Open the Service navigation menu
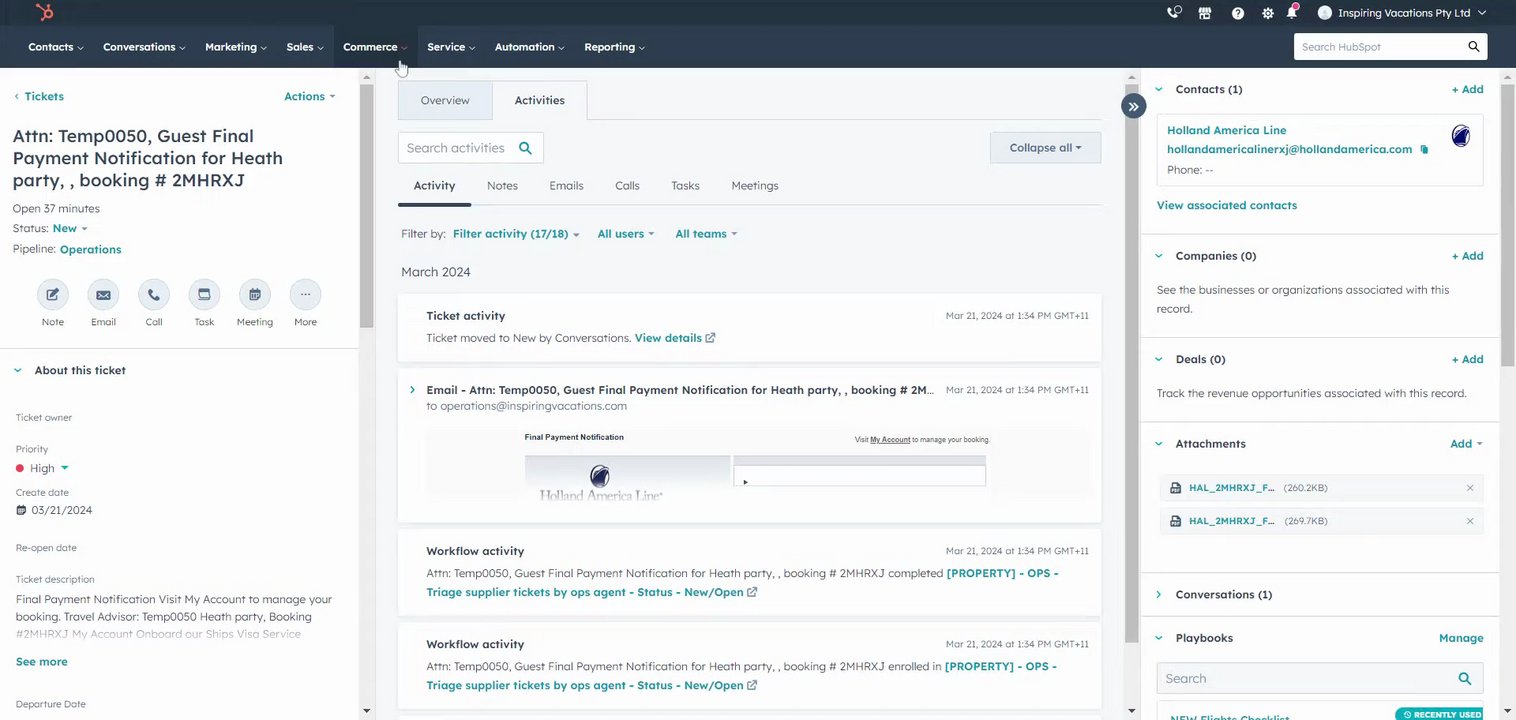The image size is (1516, 720). click(x=451, y=47)
